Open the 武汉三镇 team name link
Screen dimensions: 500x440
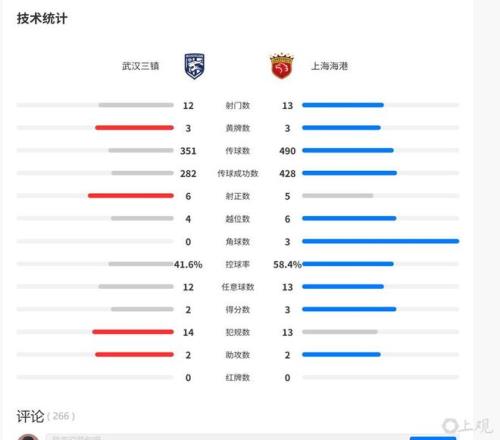point(140,66)
